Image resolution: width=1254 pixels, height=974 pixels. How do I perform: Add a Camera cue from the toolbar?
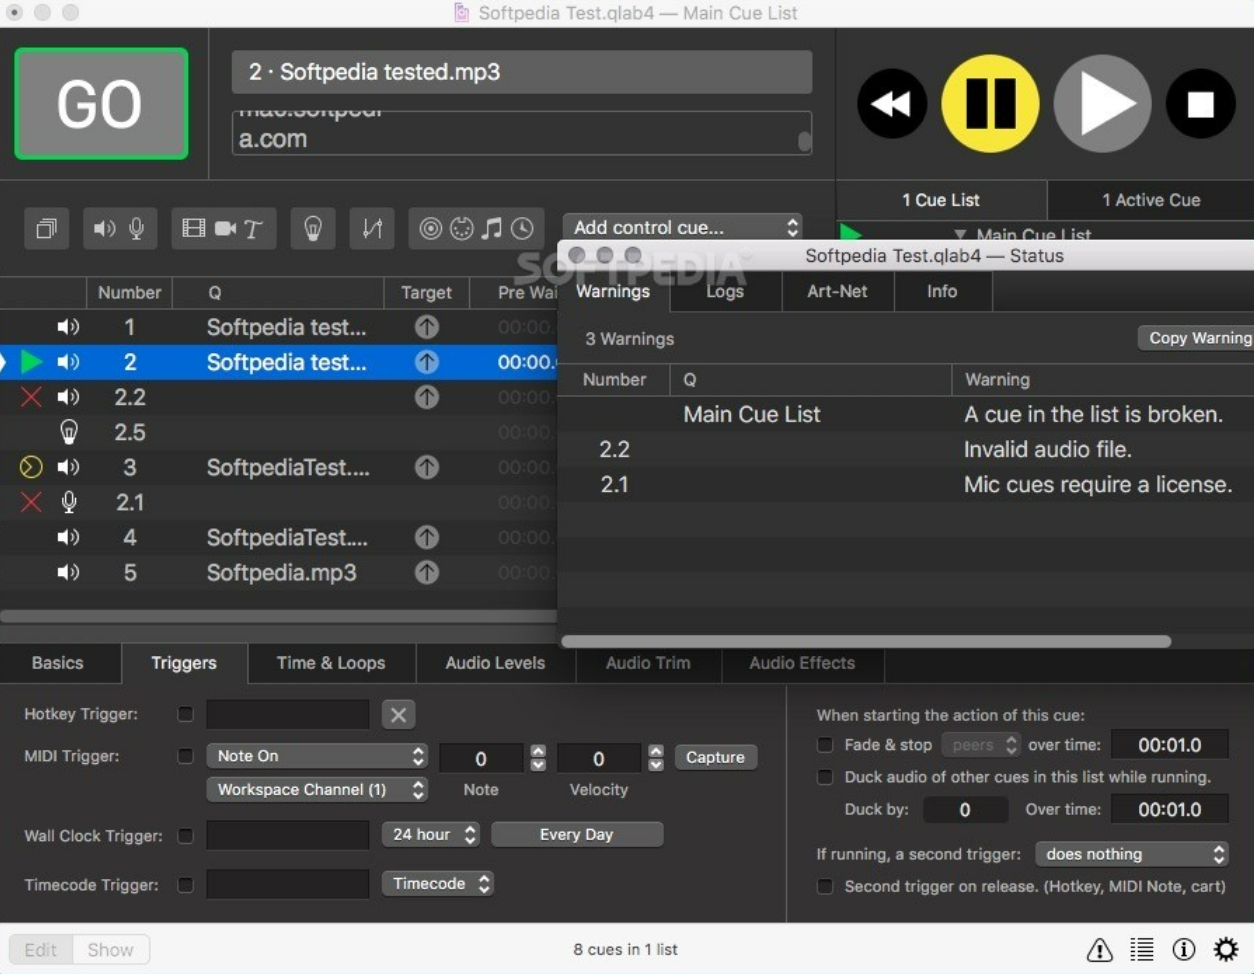point(225,229)
